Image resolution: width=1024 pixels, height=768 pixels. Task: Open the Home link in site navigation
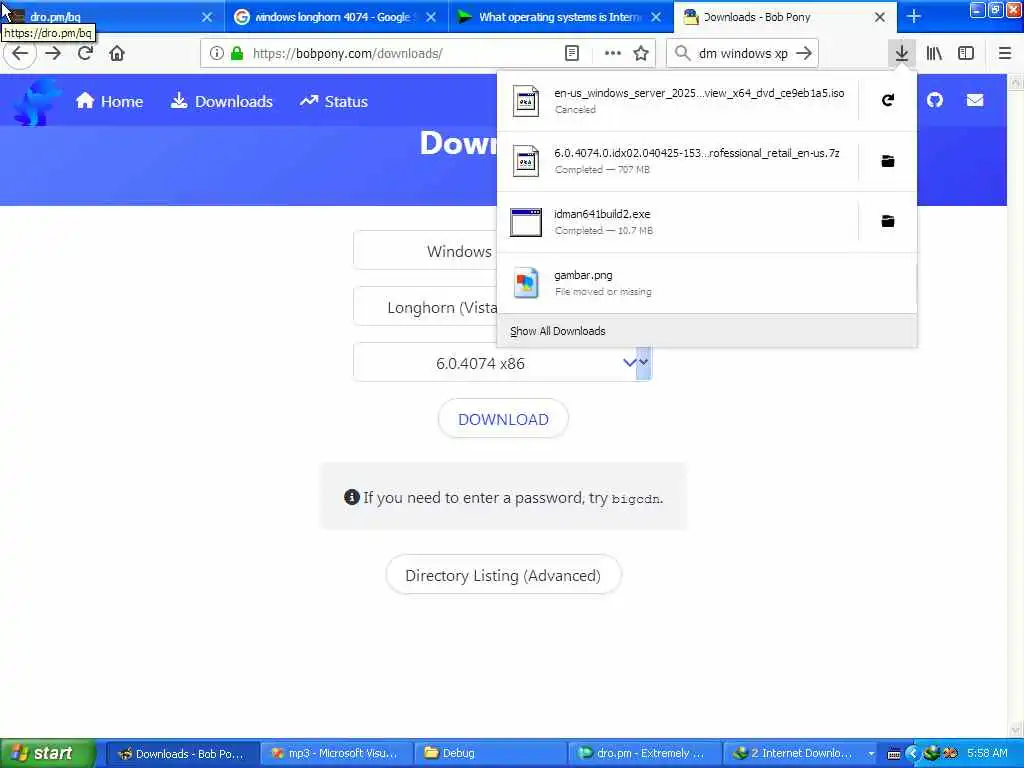[x=109, y=101]
